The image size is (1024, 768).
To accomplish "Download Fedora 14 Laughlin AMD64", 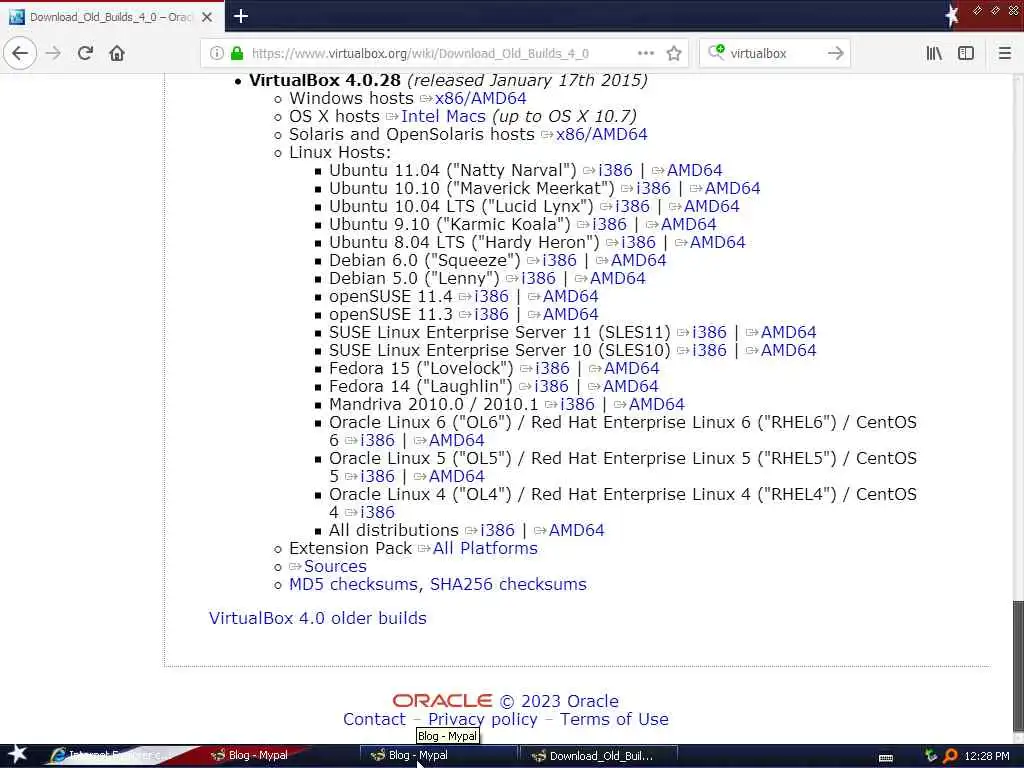I will (630, 387).
